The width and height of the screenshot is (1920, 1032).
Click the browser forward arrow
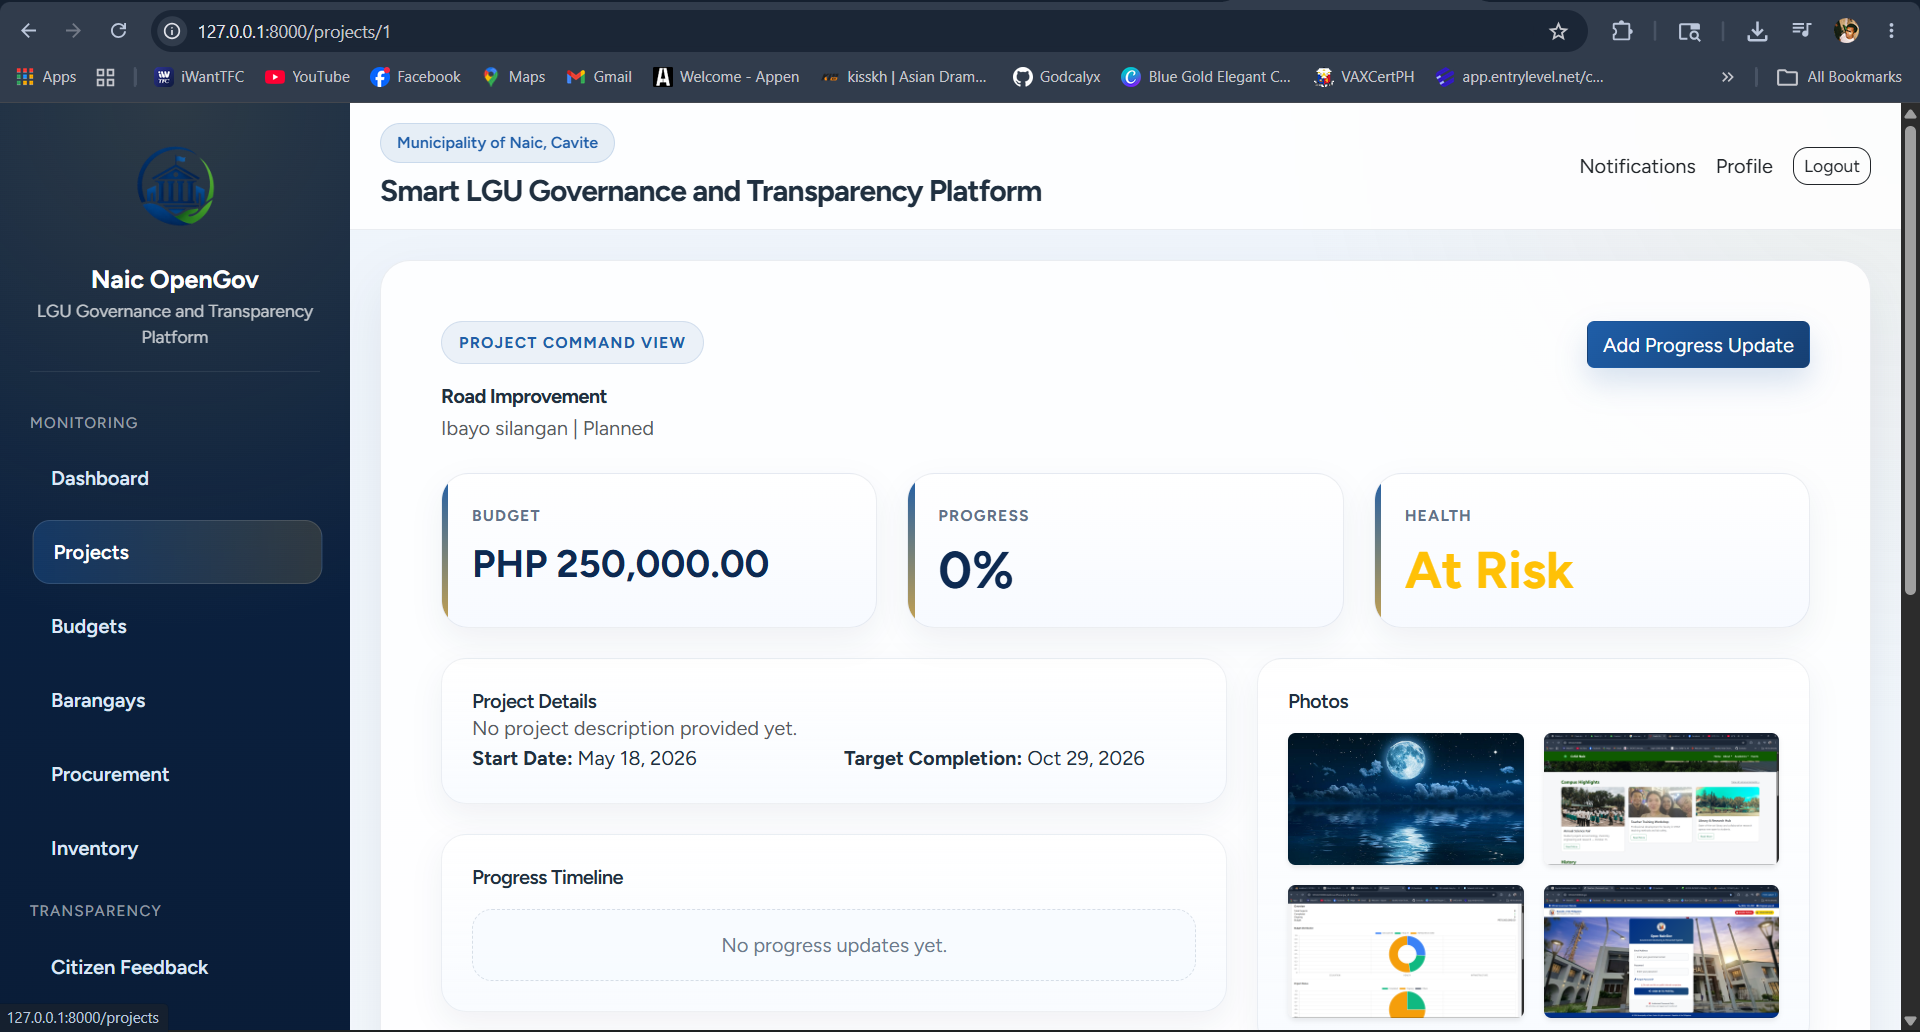[x=73, y=31]
